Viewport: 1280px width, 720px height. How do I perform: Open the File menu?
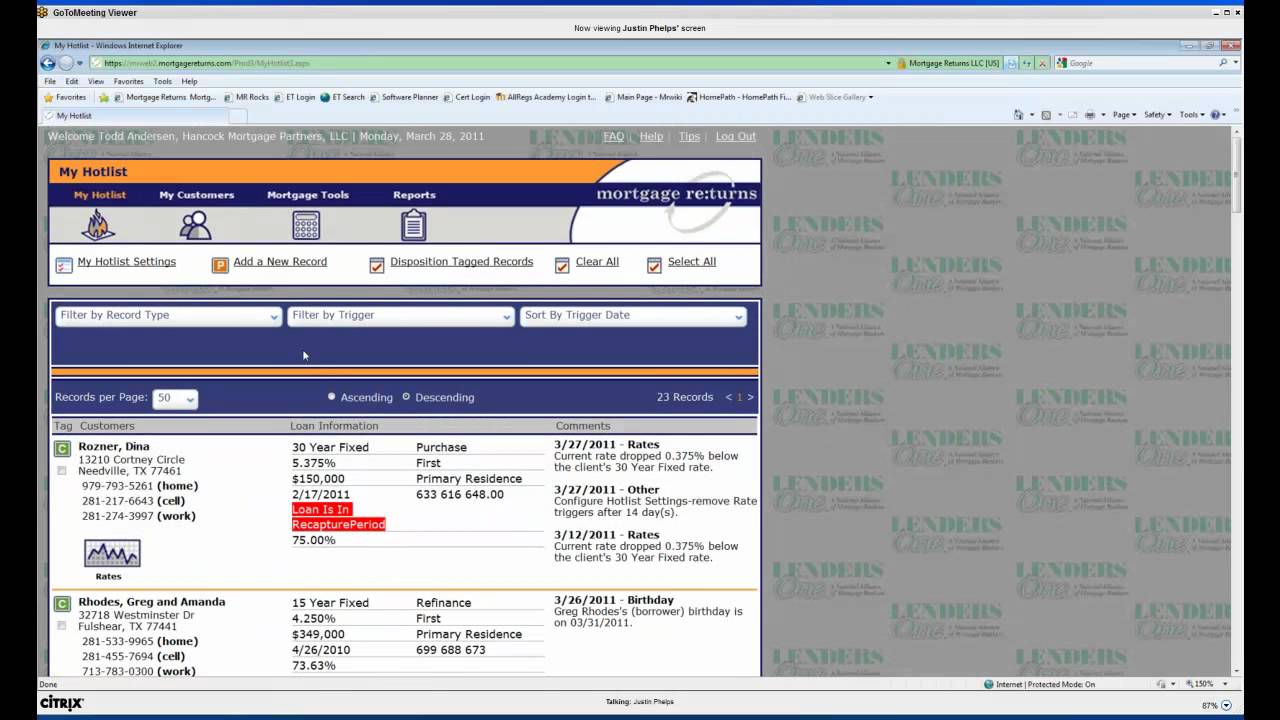click(49, 81)
